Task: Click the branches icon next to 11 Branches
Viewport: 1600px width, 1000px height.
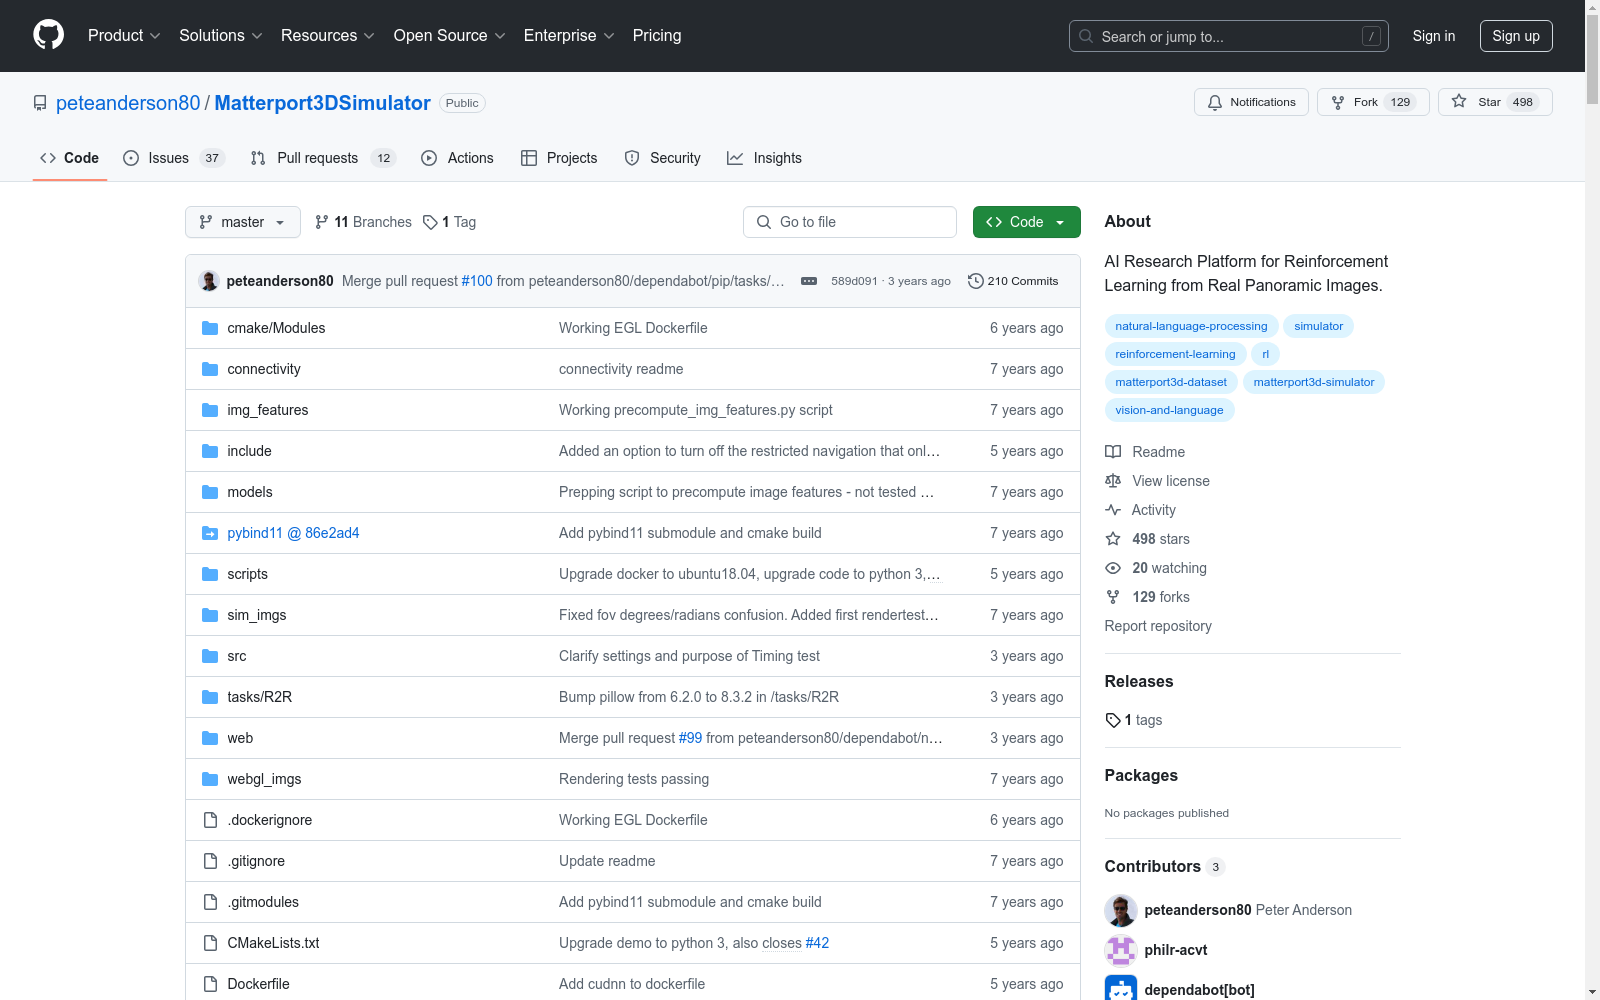Action: (322, 222)
